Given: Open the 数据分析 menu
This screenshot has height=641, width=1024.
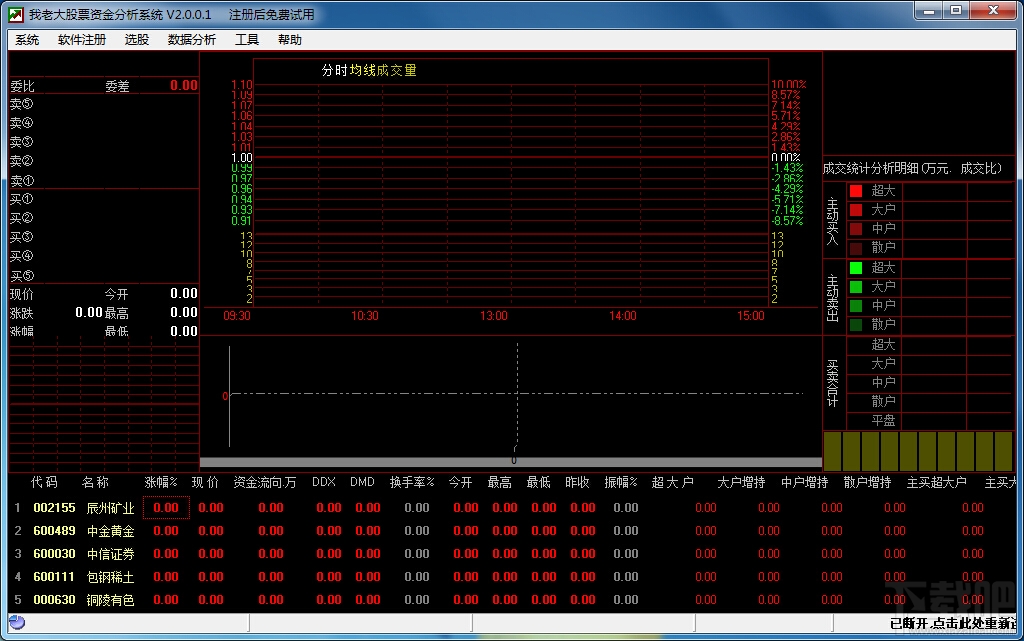Looking at the screenshot, I should tap(191, 40).
